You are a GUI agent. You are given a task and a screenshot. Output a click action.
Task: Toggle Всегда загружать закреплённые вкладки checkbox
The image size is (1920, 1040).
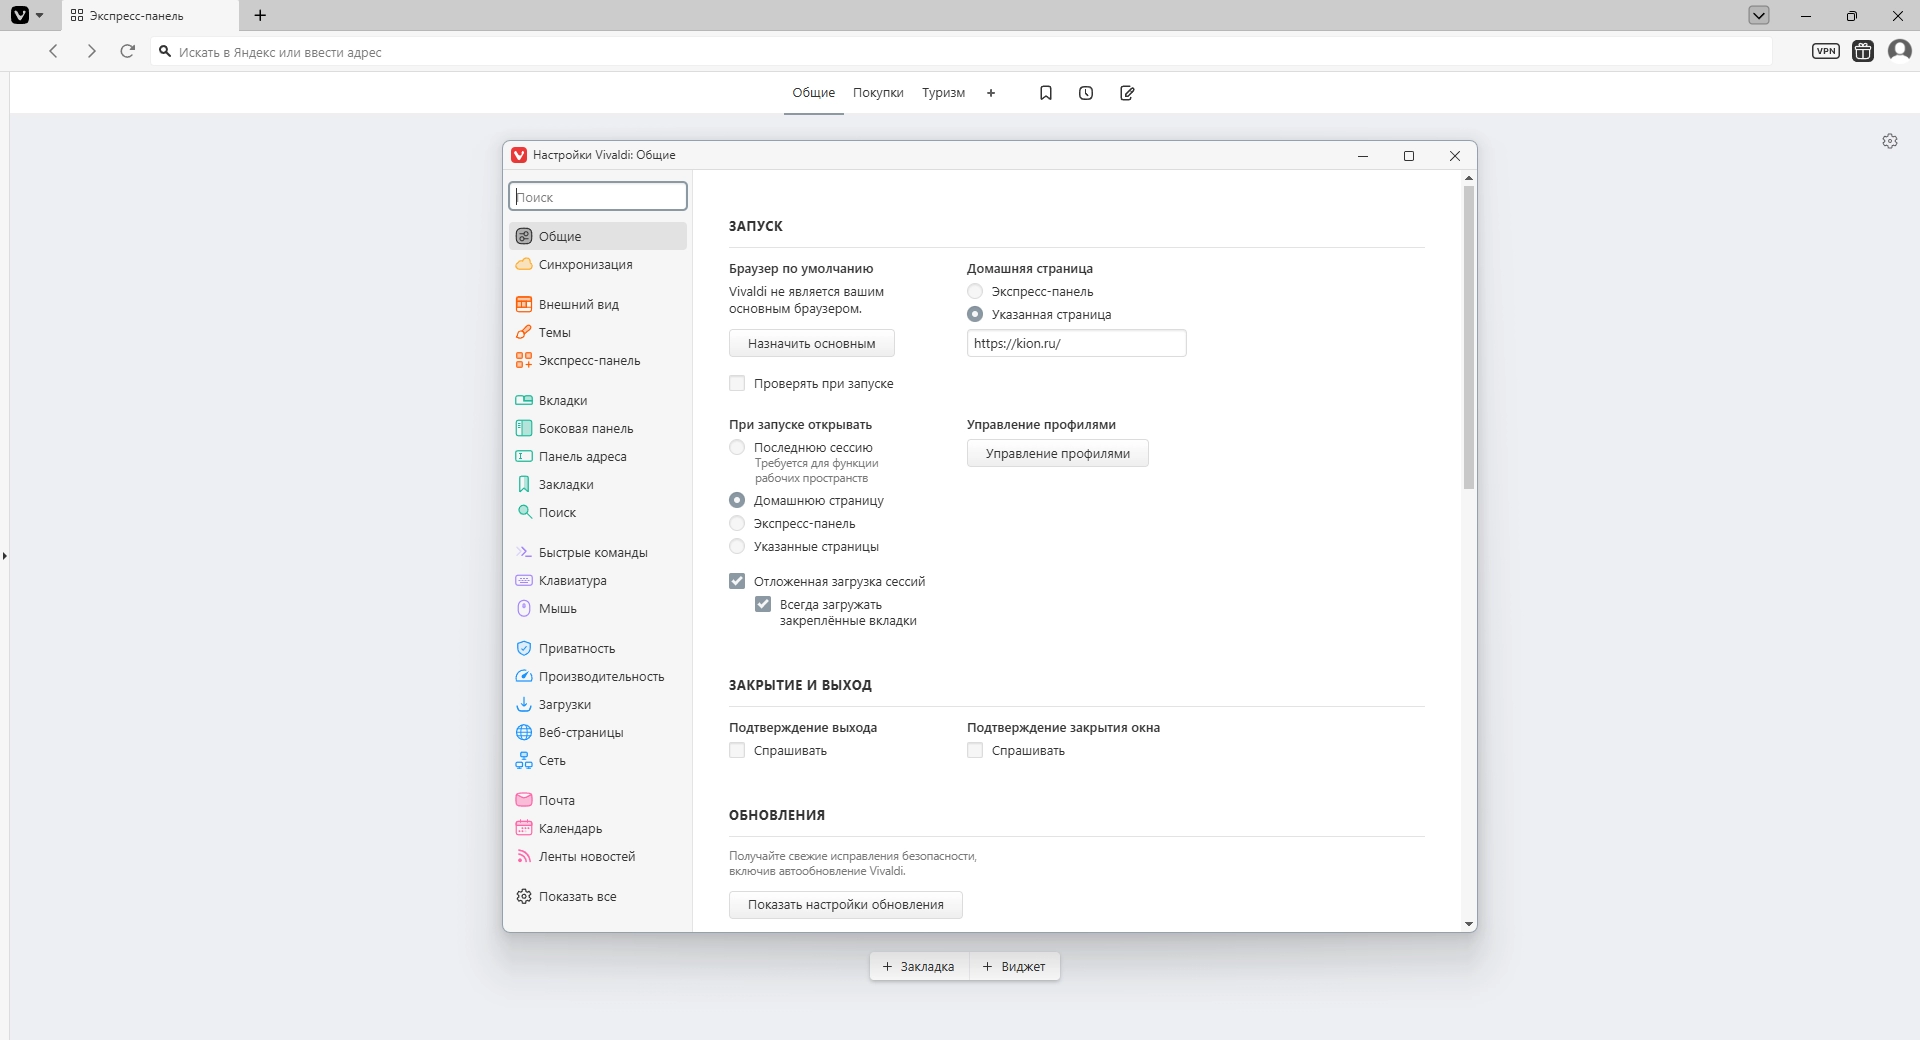click(763, 604)
